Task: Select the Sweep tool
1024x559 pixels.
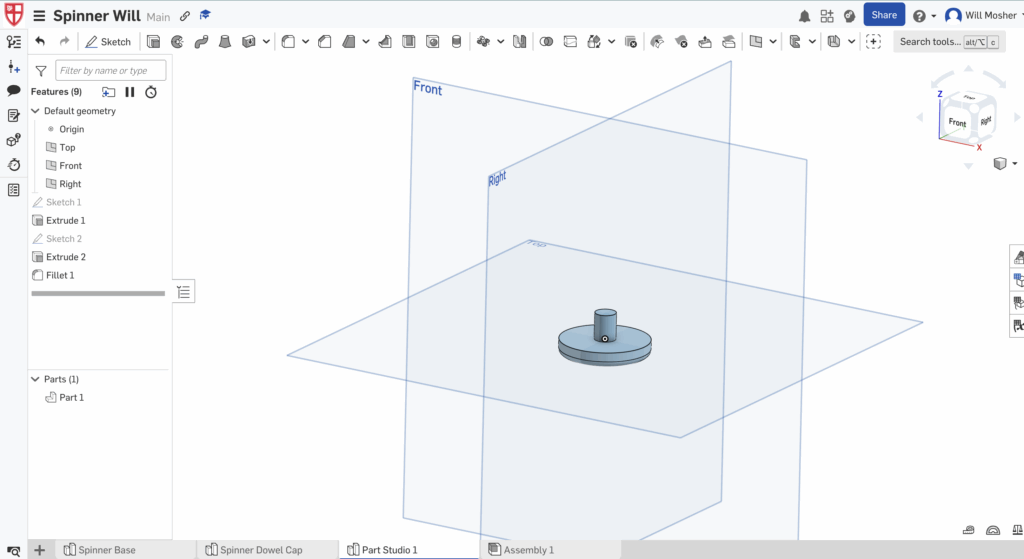Action: point(200,42)
